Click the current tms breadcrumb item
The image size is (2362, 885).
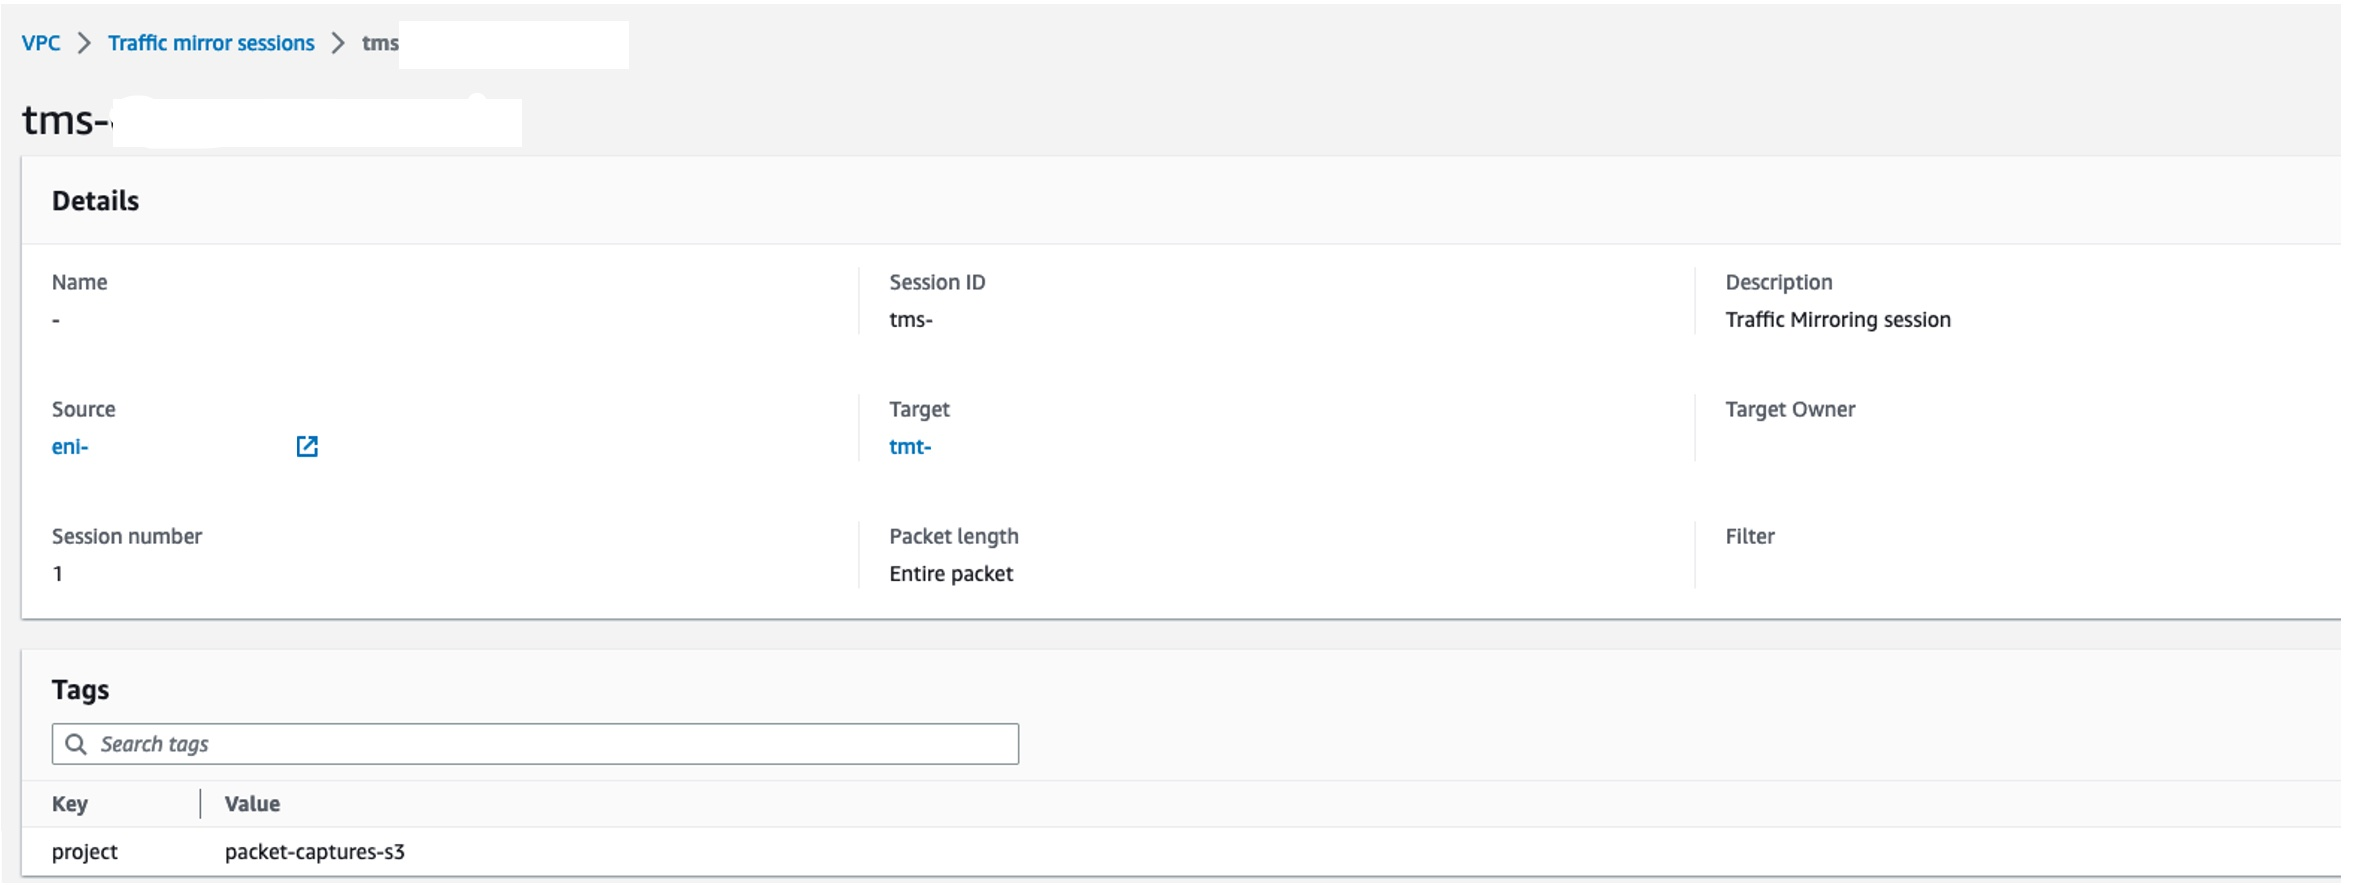point(380,43)
